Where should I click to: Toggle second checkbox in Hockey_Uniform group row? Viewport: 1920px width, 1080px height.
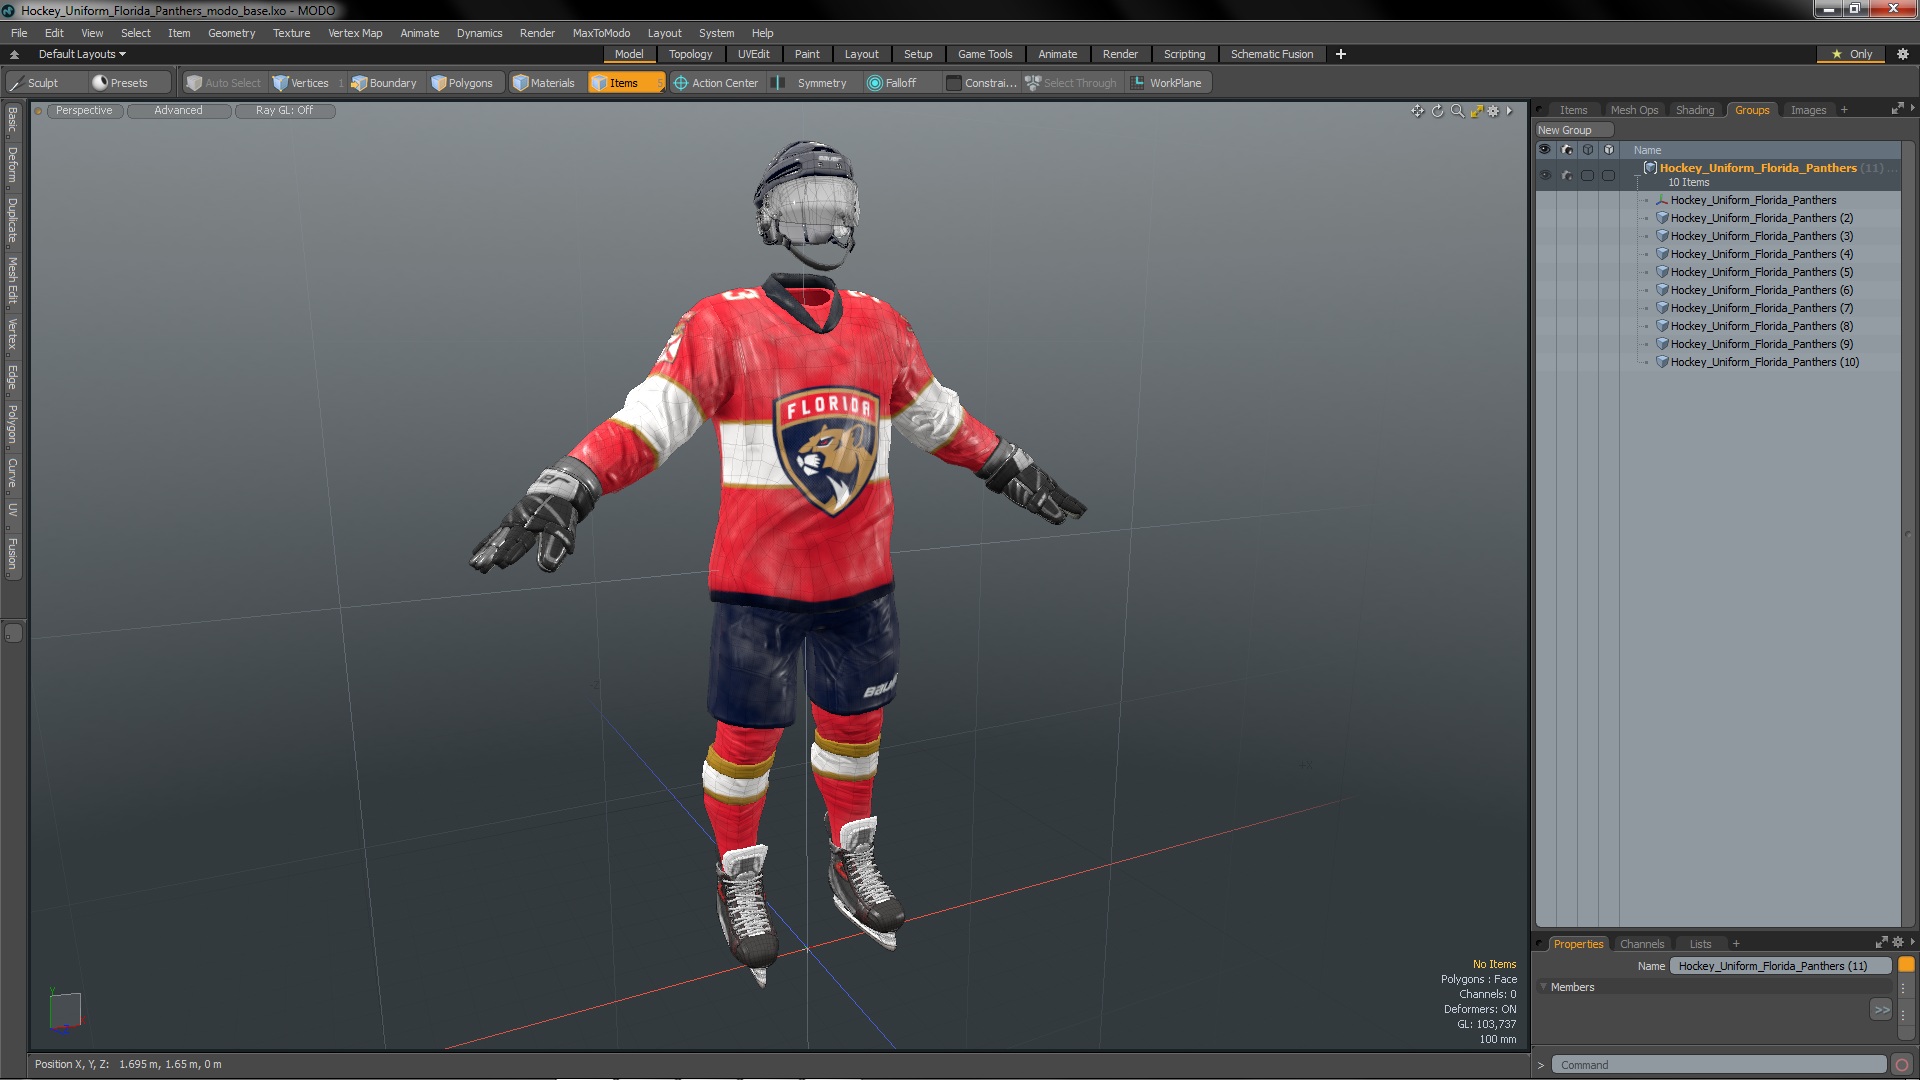pyautogui.click(x=1608, y=176)
